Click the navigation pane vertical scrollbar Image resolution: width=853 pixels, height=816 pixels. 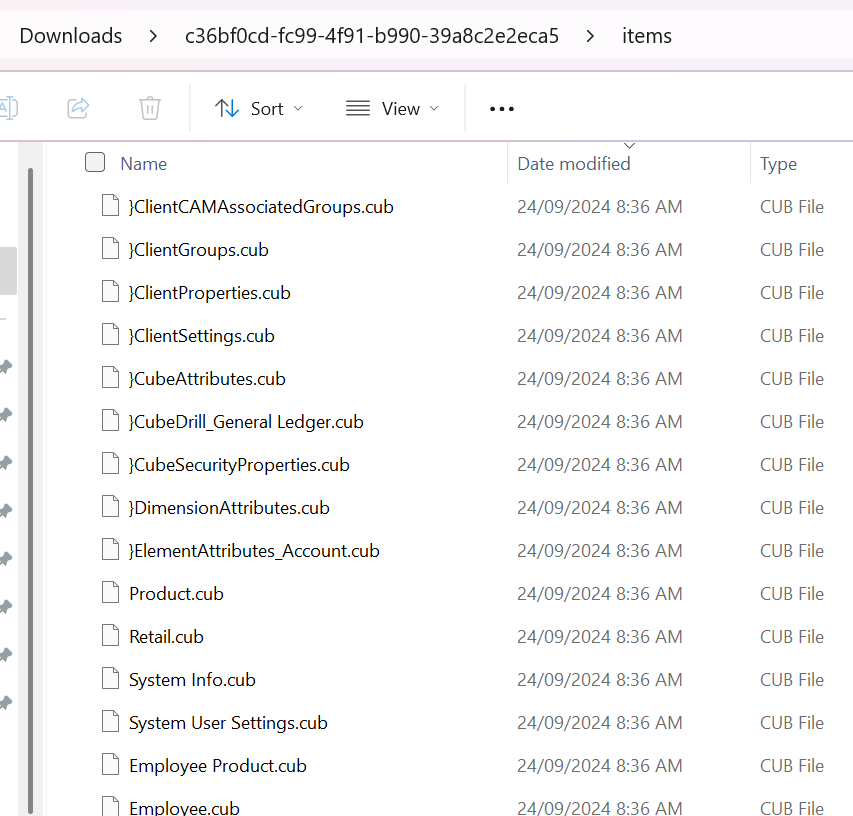30,490
